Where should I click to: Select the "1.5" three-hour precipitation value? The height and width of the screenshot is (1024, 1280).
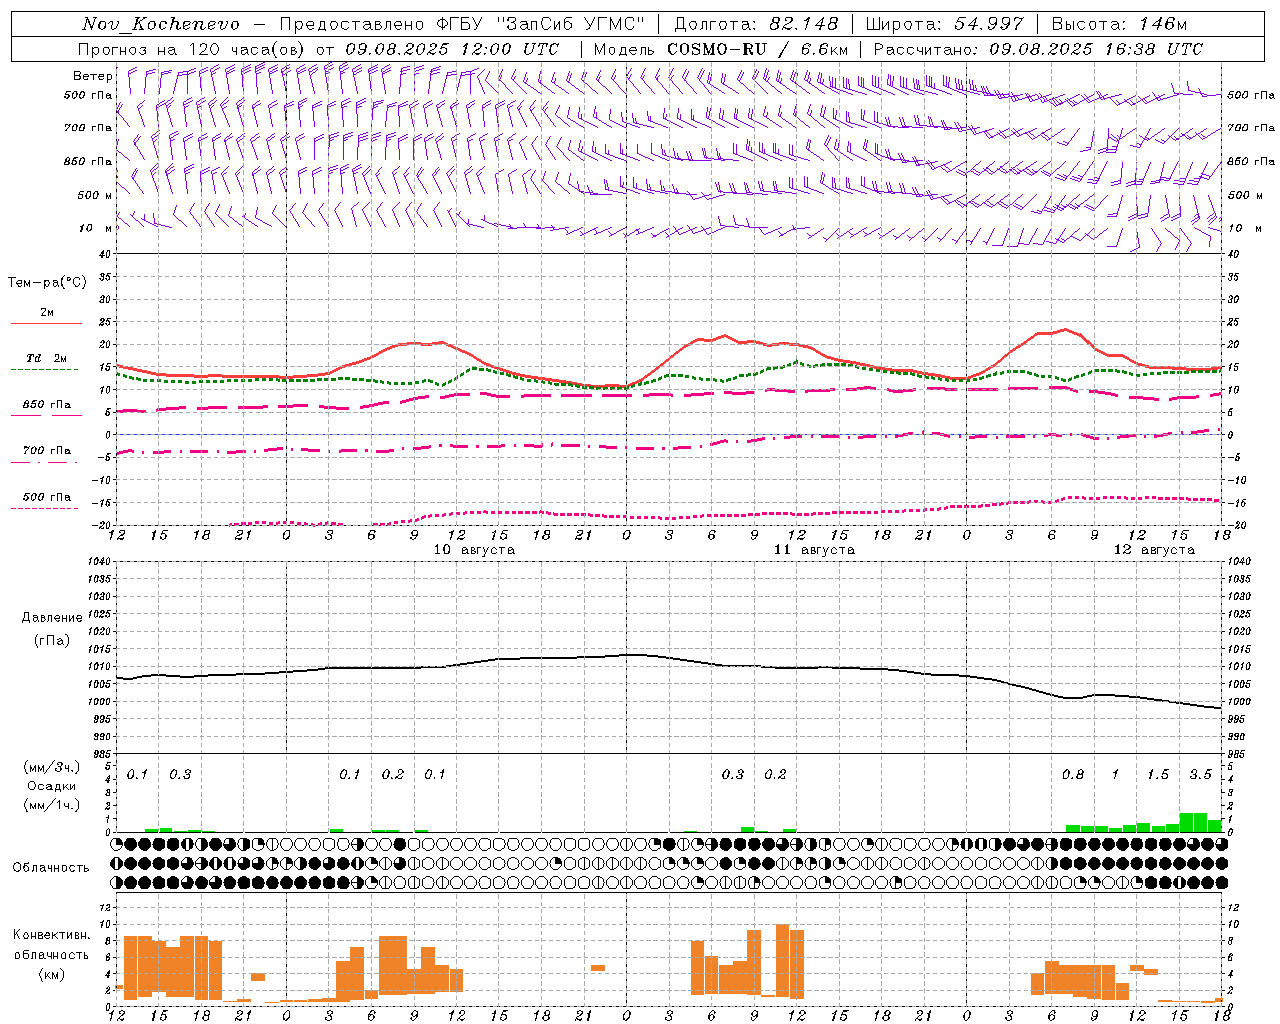[1158, 775]
